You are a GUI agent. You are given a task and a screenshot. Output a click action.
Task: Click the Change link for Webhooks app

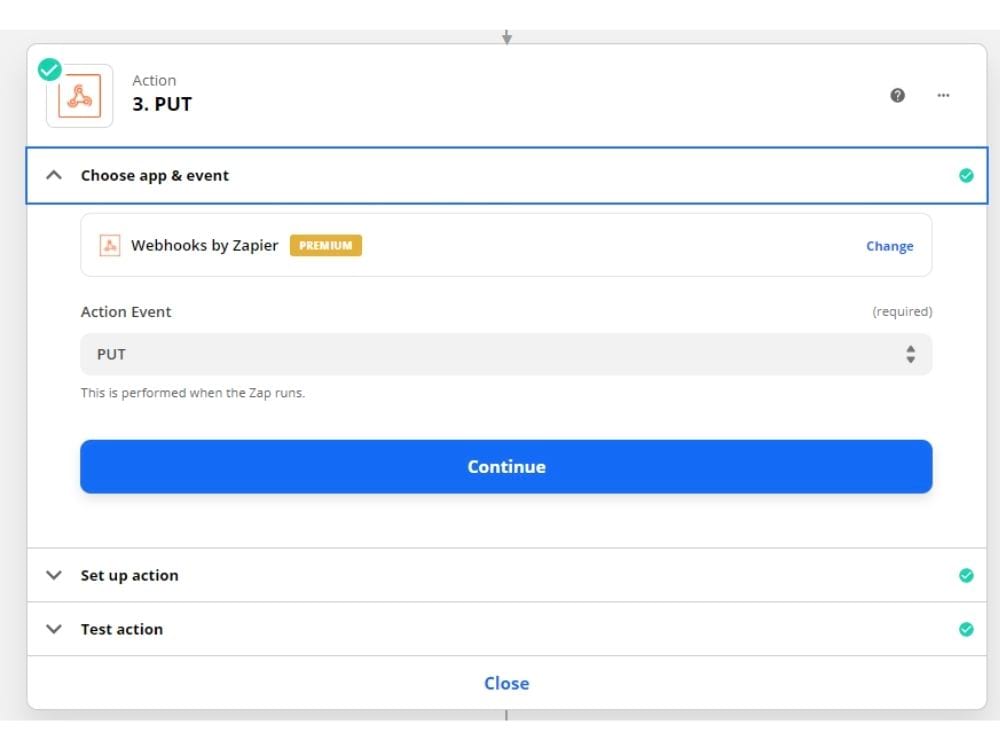(890, 246)
